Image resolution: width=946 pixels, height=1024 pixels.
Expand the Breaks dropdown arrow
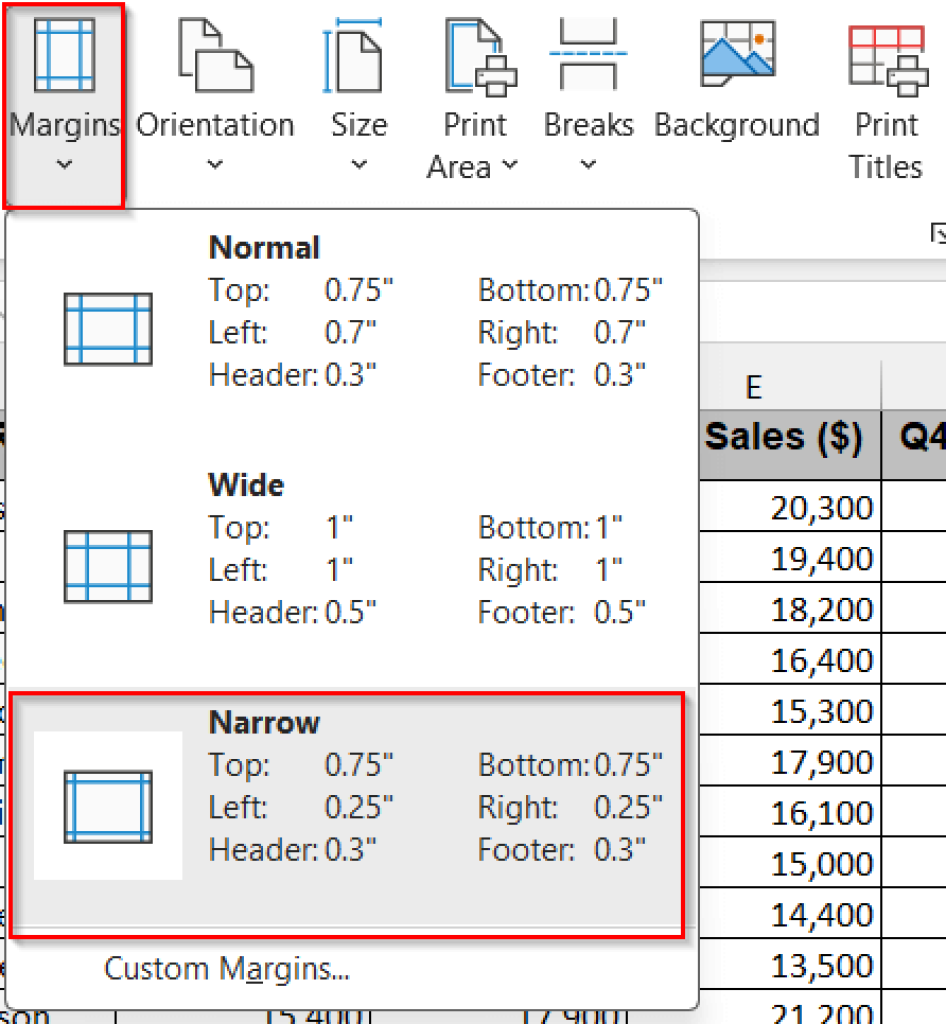pyautogui.click(x=588, y=165)
